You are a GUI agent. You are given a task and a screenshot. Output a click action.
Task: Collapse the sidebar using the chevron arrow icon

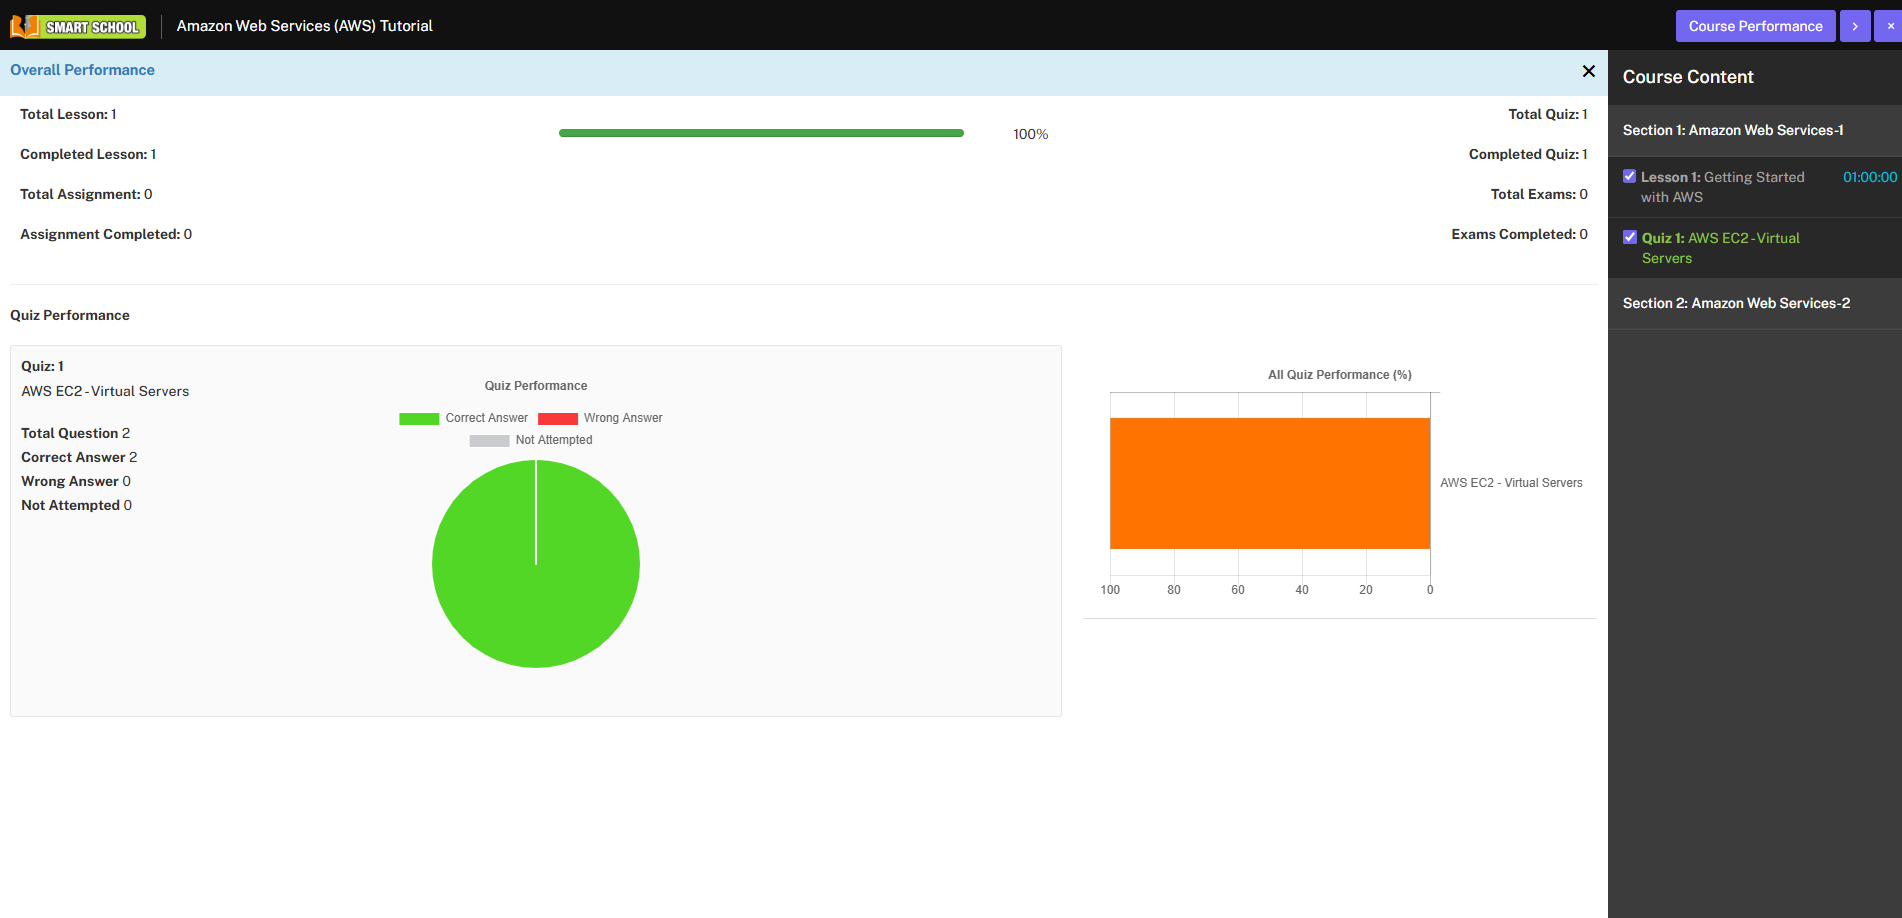pos(1855,25)
